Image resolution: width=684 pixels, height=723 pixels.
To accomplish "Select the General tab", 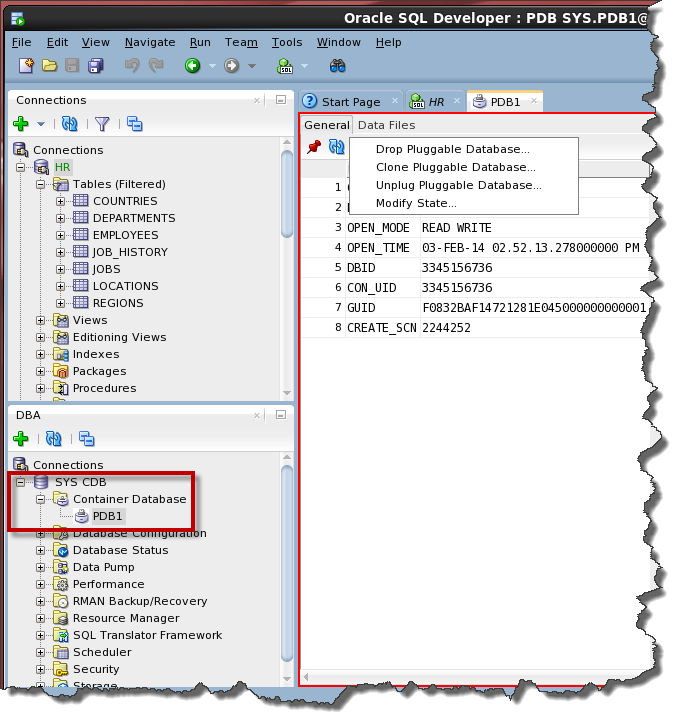I will [x=327, y=125].
